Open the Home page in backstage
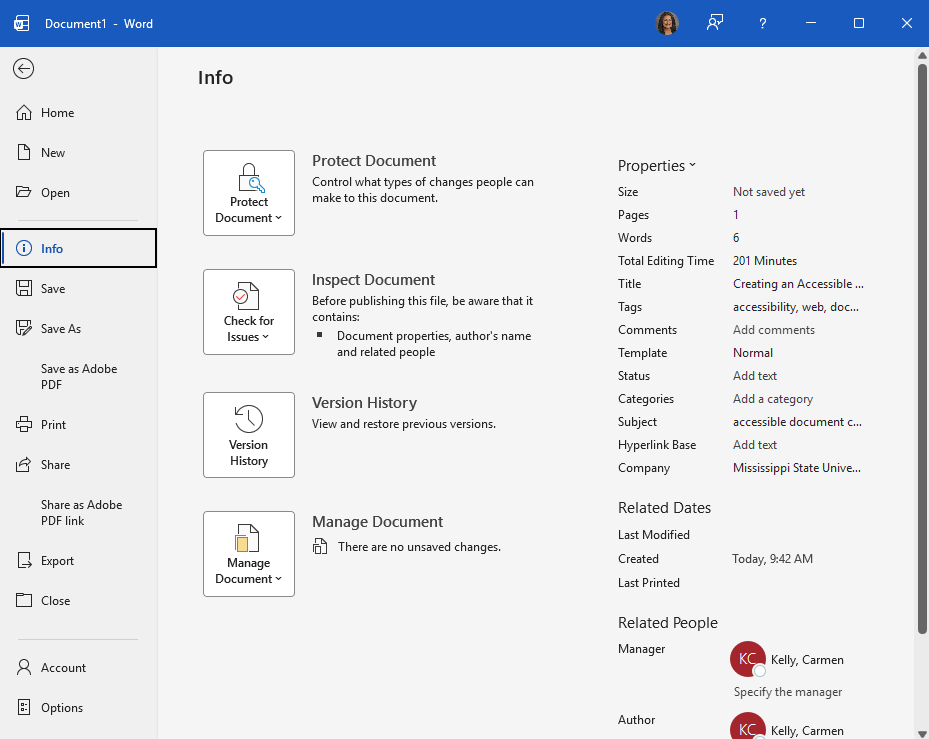 (x=79, y=113)
